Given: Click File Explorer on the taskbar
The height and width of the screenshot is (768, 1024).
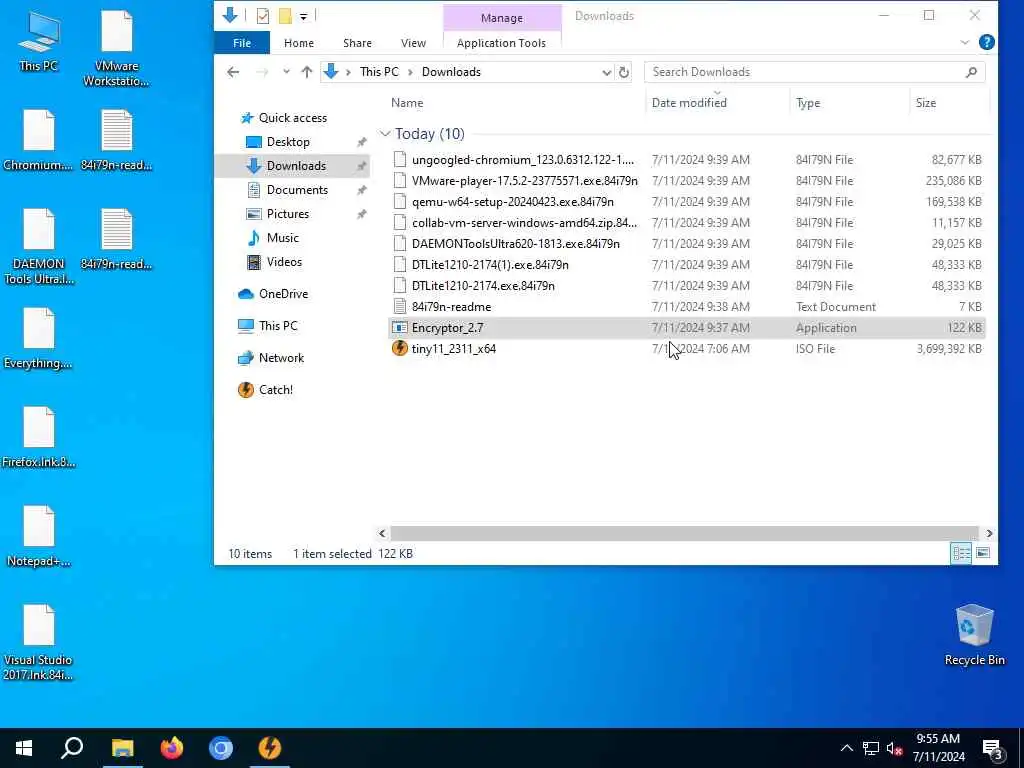Looking at the screenshot, I should click(x=122, y=748).
